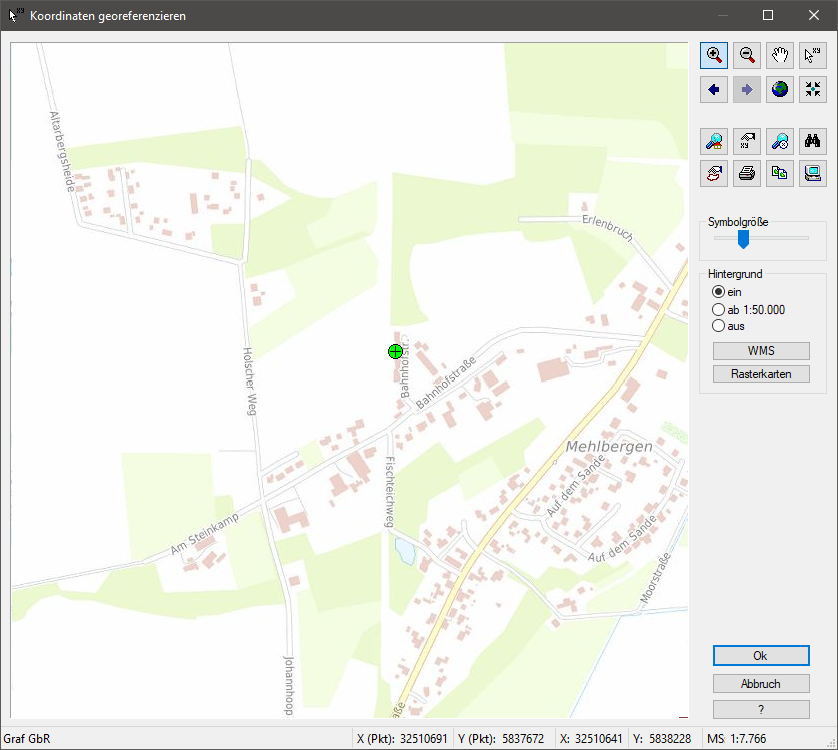Click the X (Pkt) value 32510691
This screenshot has width=838, height=750.
pos(423,739)
